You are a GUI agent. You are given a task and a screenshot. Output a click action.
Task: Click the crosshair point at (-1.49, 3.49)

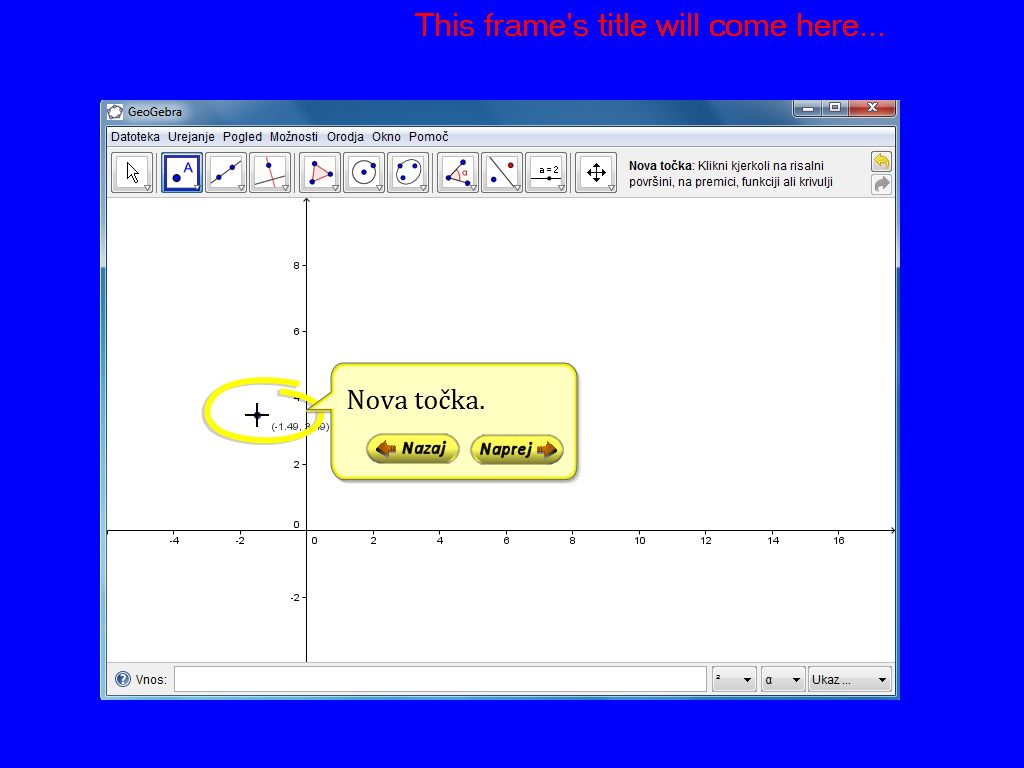point(257,415)
